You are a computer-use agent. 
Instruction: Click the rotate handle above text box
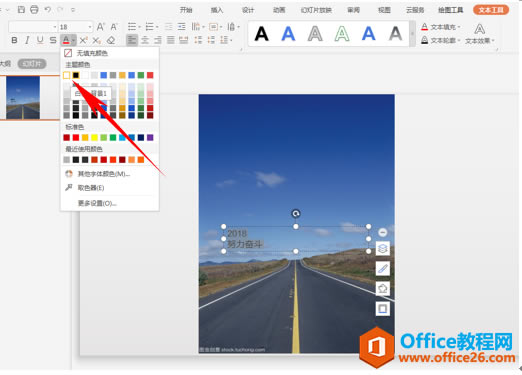[x=296, y=213]
